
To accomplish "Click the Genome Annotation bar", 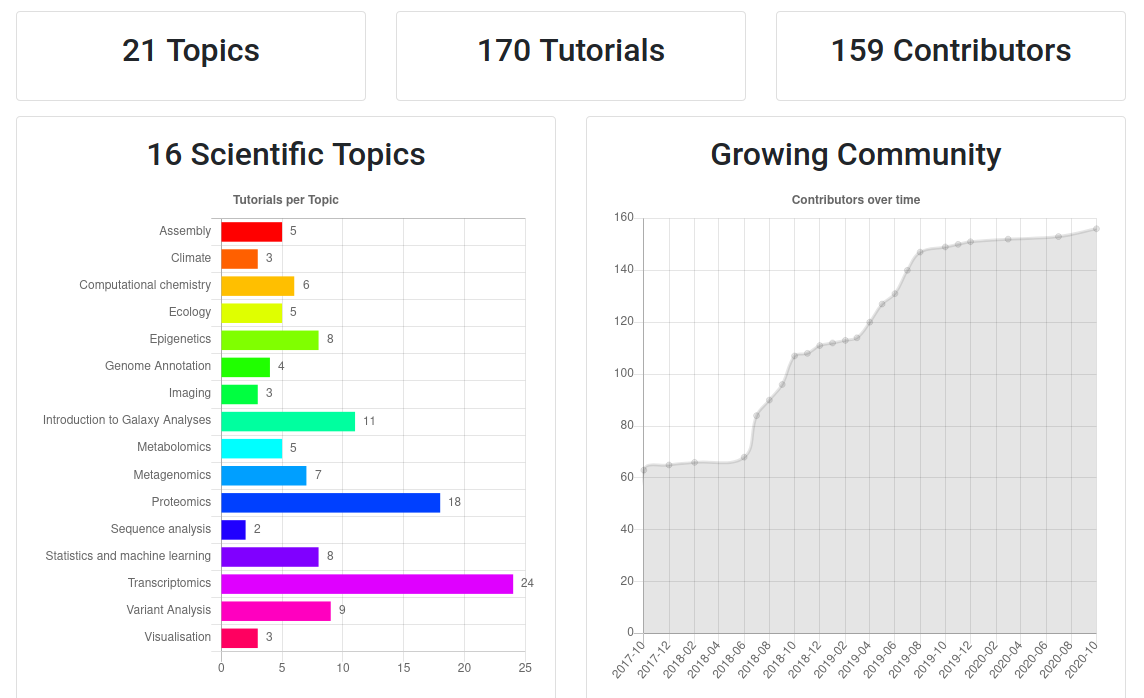I will (246, 366).
